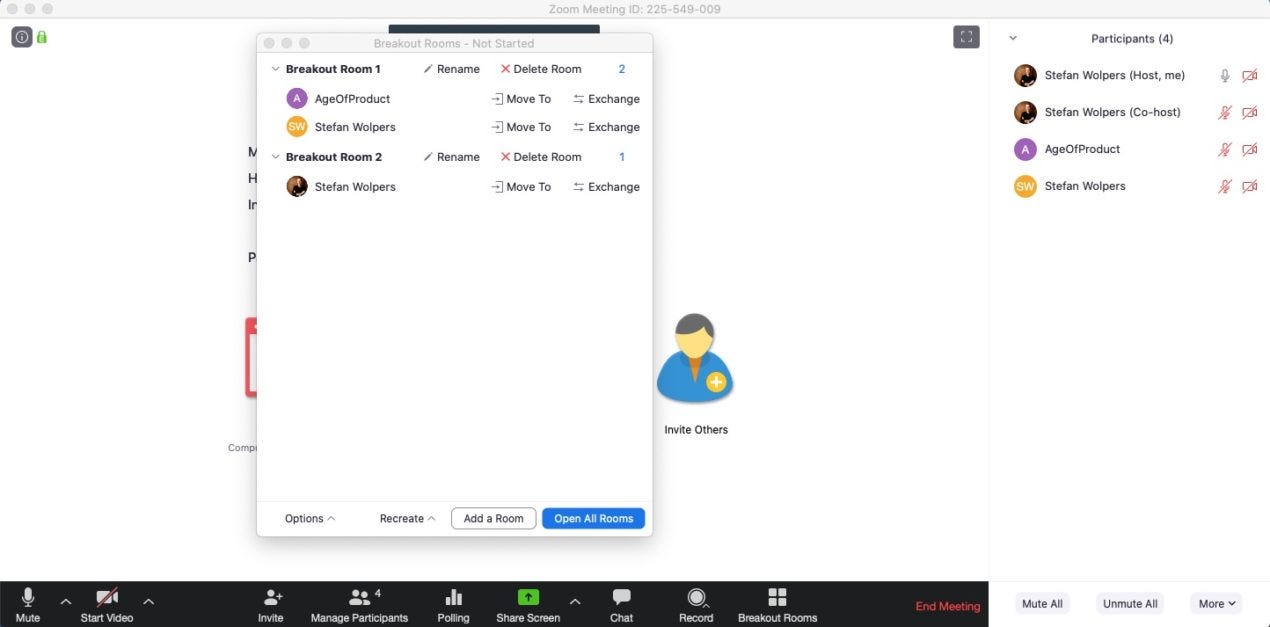
Task: Enter full screen with the expand icon
Action: pos(966,37)
